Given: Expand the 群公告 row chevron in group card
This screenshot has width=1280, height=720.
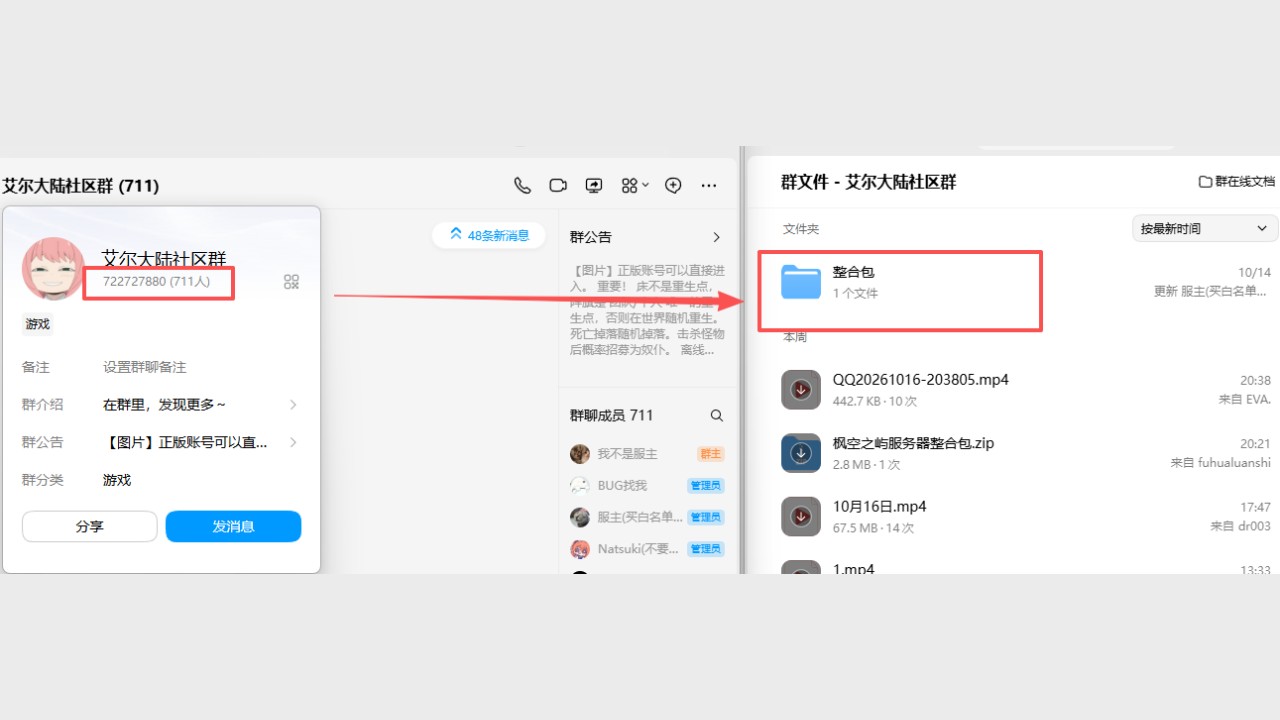Looking at the screenshot, I should pyautogui.click(x=293, y=442).
